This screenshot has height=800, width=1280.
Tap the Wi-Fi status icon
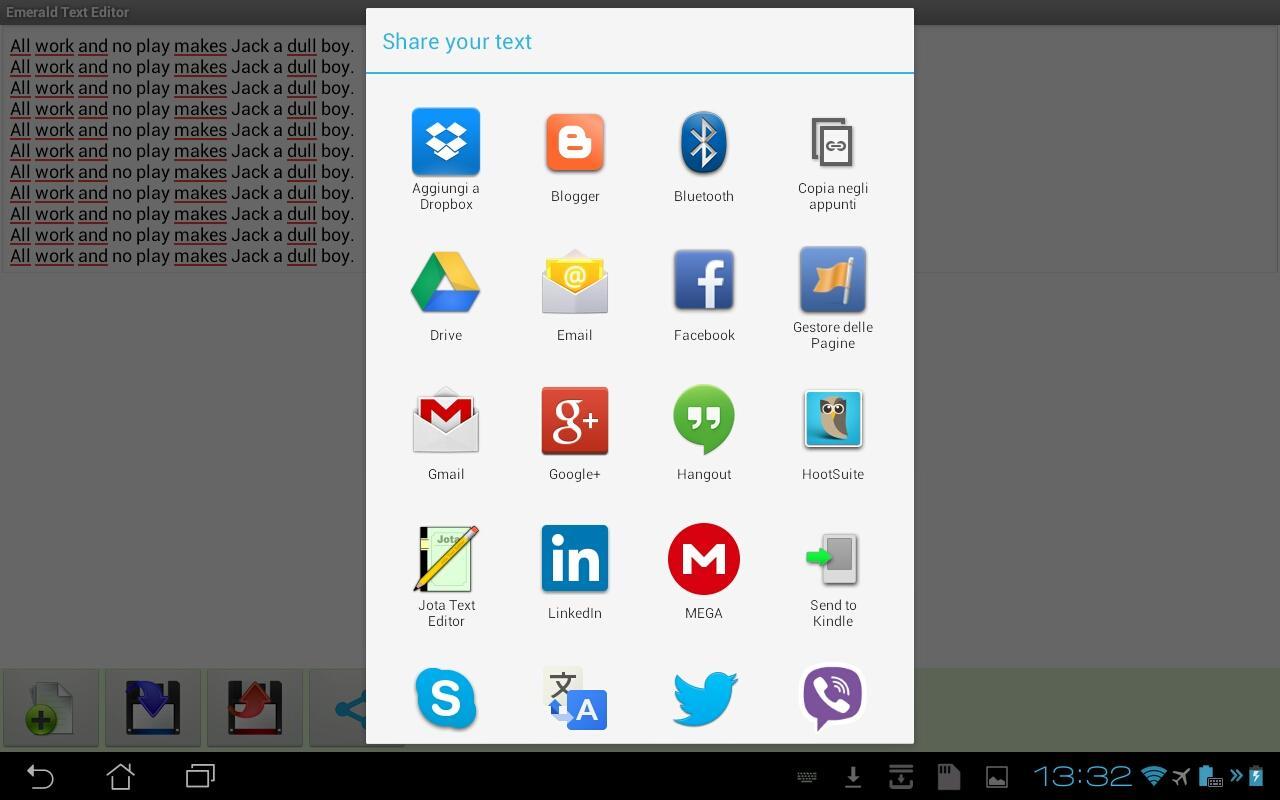click(x=1154, y=776)
